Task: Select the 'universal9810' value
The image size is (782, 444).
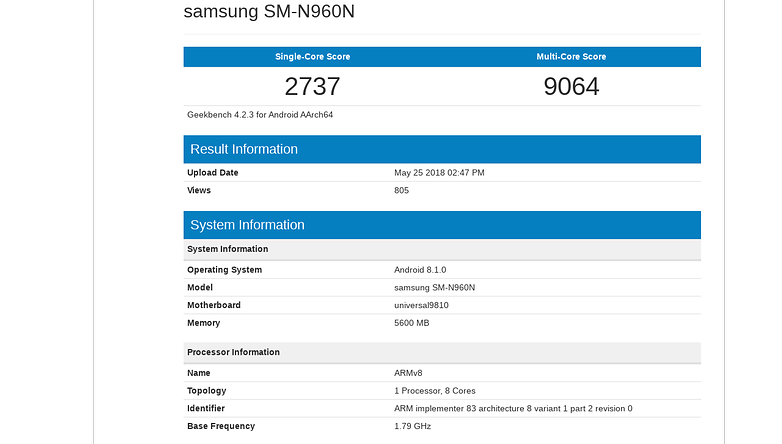Action: tap(421, 305)
